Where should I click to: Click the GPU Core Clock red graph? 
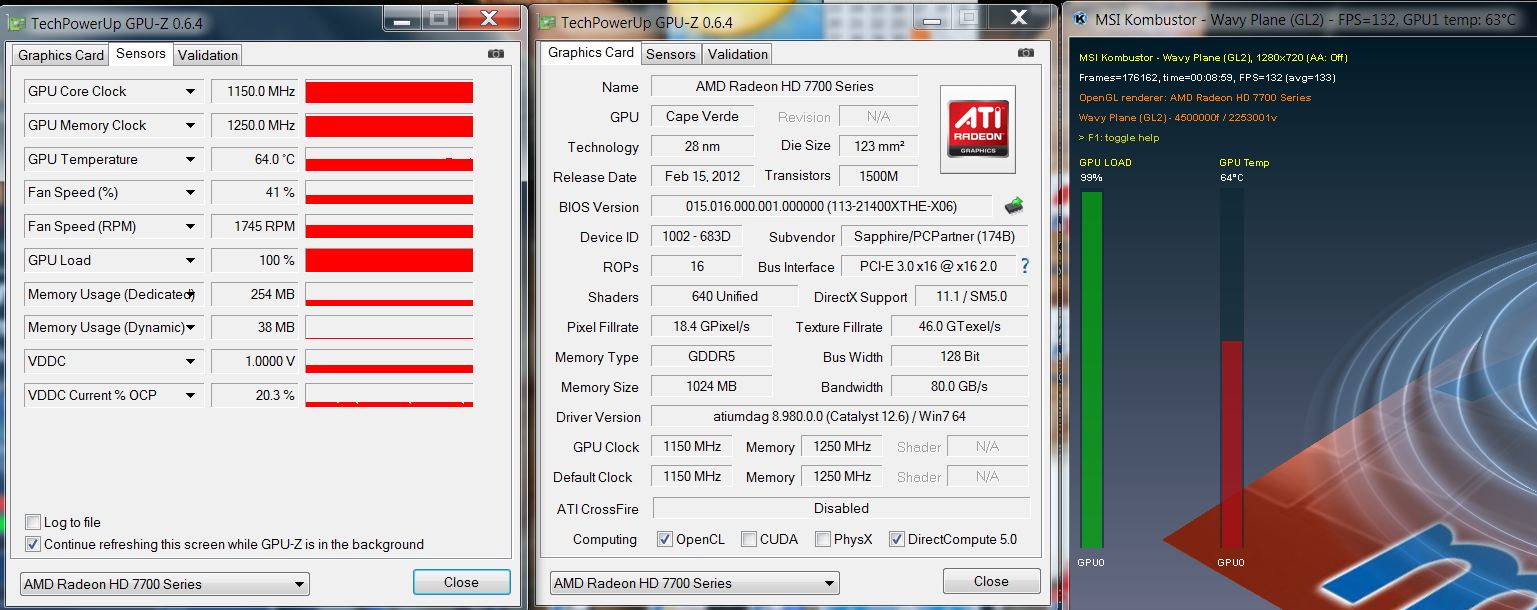(389, 92)
